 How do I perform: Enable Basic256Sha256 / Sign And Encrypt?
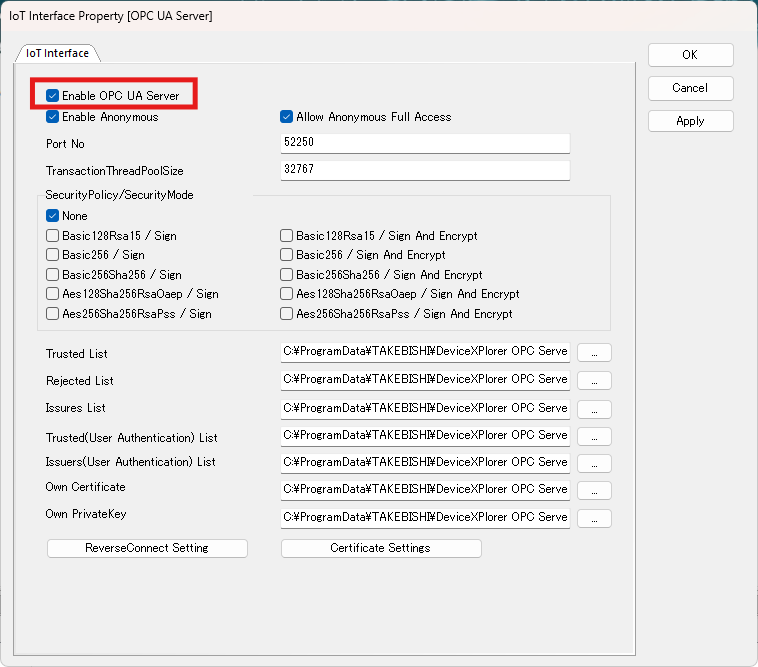tap(287, 275)
